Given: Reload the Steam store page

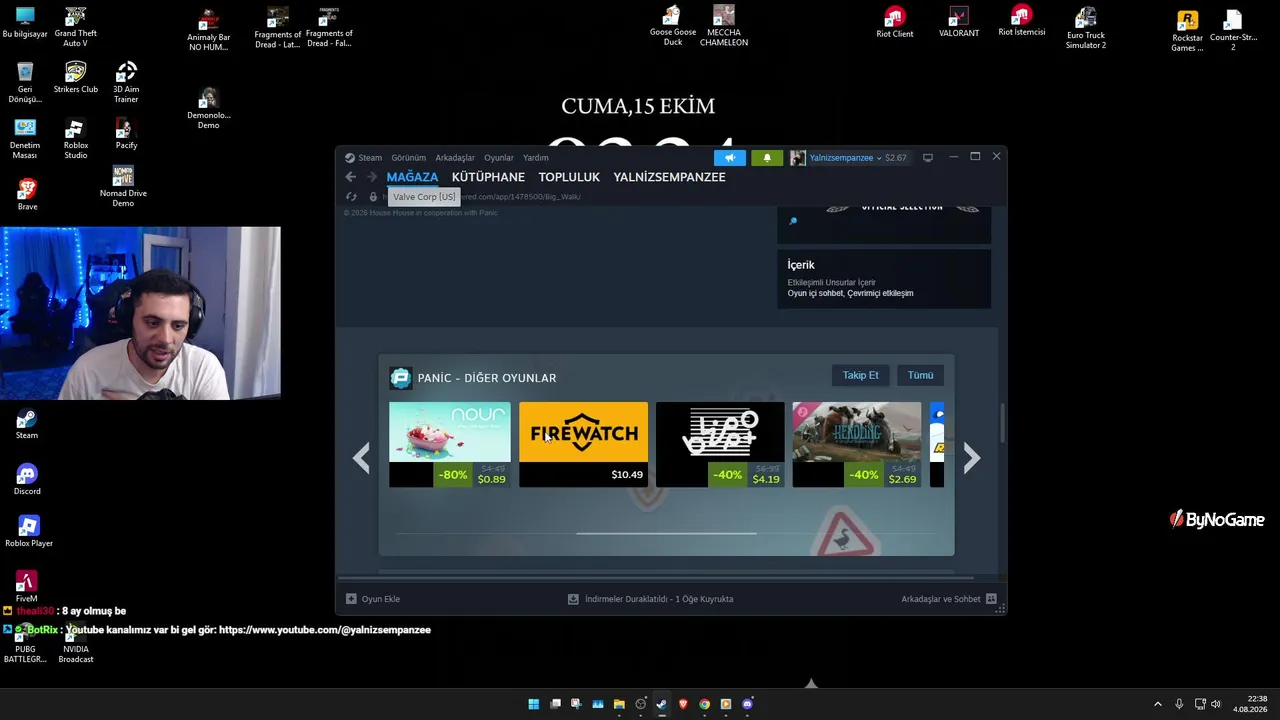Looking at the screenshot, I should 351,197.
